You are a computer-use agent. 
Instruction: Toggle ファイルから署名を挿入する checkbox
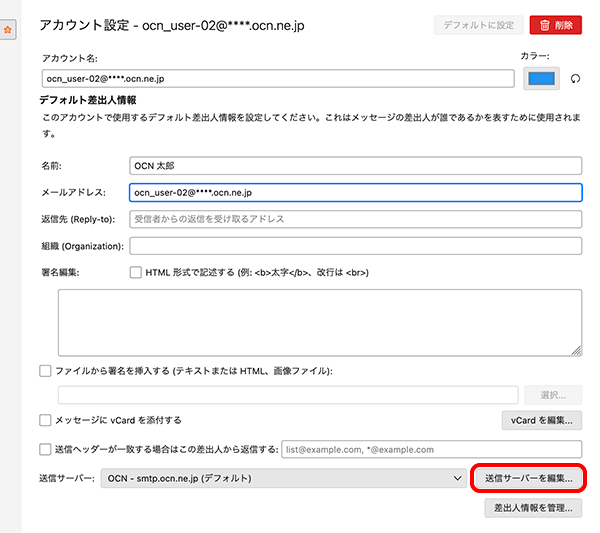coord(45,371)
